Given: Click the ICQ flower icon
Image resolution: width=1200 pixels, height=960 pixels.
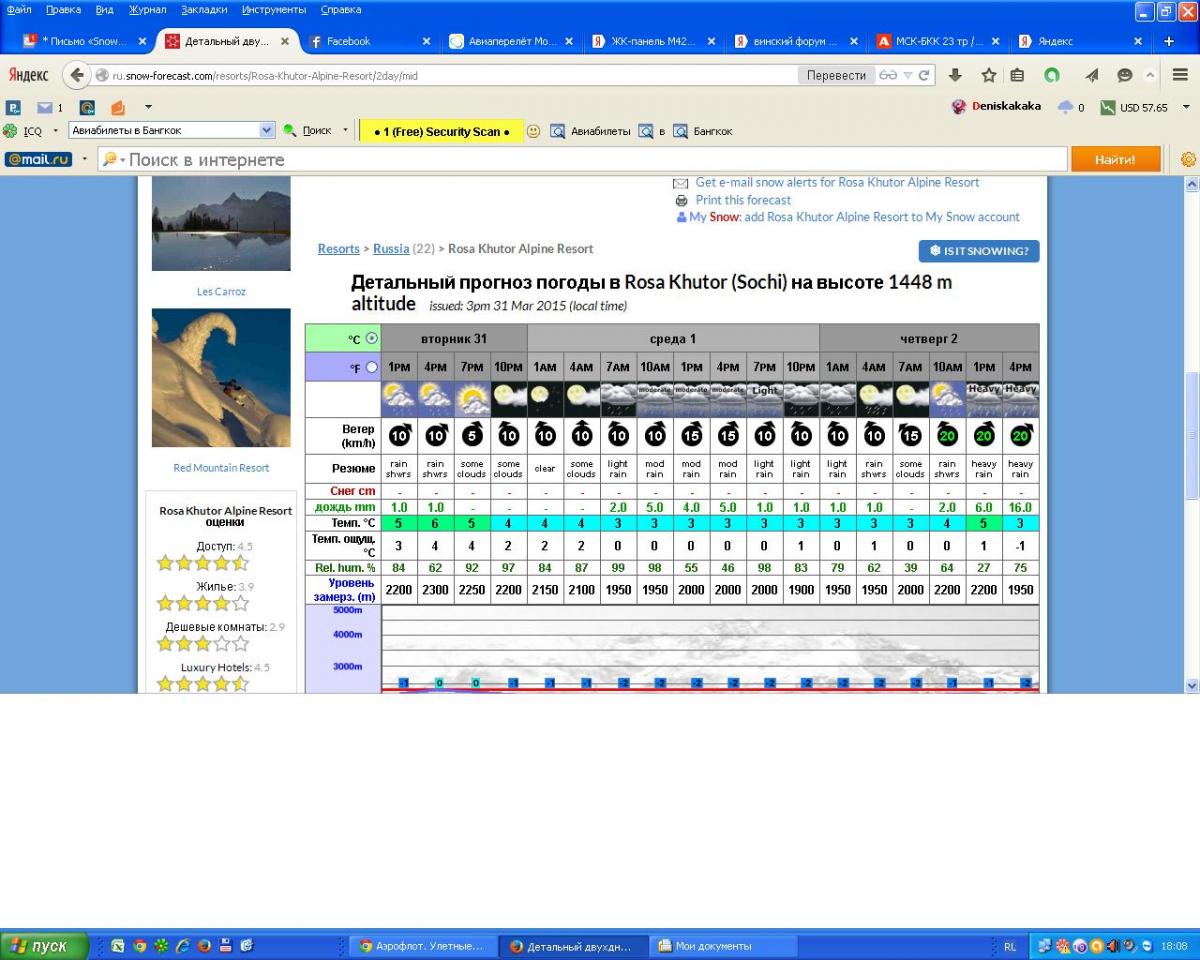Looking at the screenshot, I should click(11, 130).
